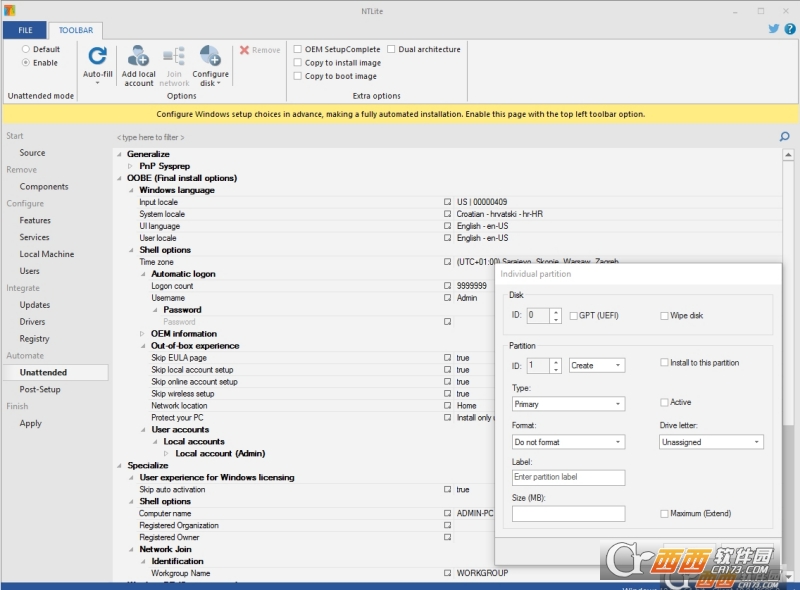Click the Remove red X button
Screen dimensions: 800x590
[x=260, y=50]
